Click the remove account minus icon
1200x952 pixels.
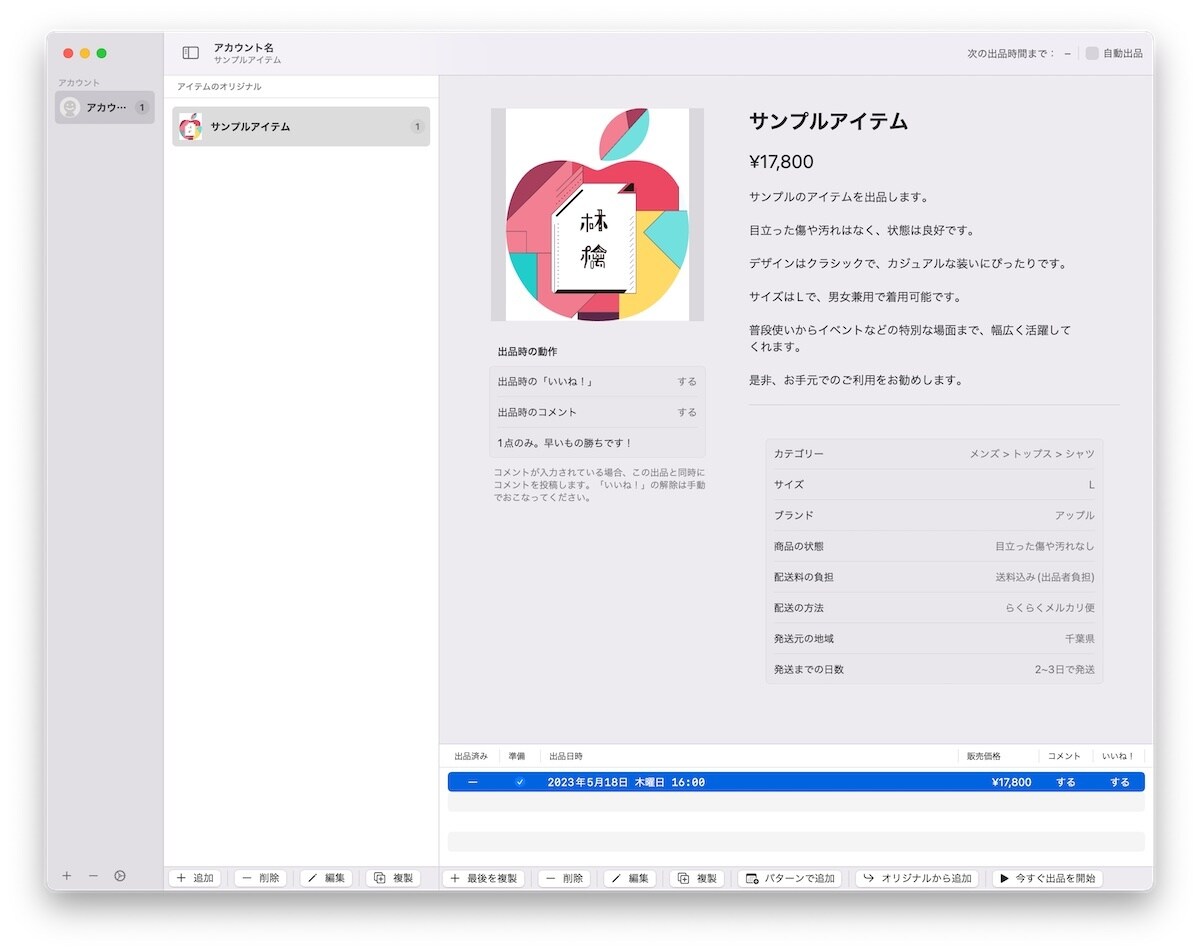pyautogui.click(x=93, y=876)
